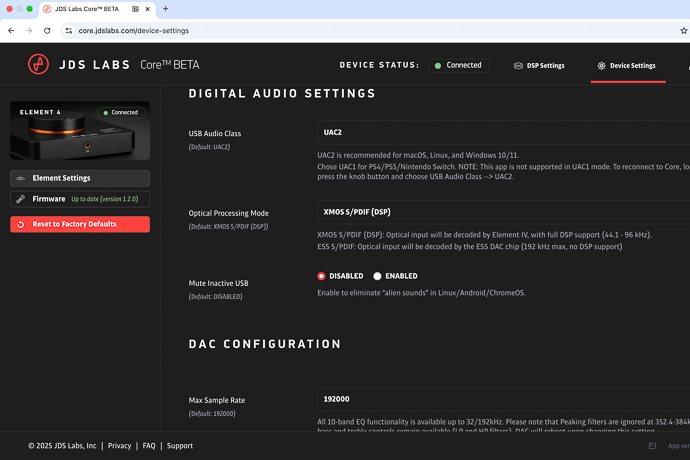Image resolution: width=690 pixels, height=460 pixels.
Task: Open site information icon in address bar
Action: click(x=69, y=31)
